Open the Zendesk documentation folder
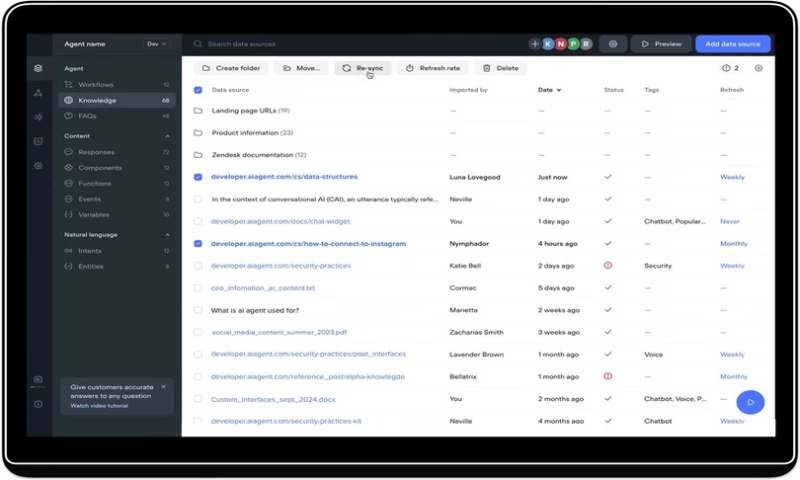Viewport: 800px width, 480px height. (x=259, y=155)
